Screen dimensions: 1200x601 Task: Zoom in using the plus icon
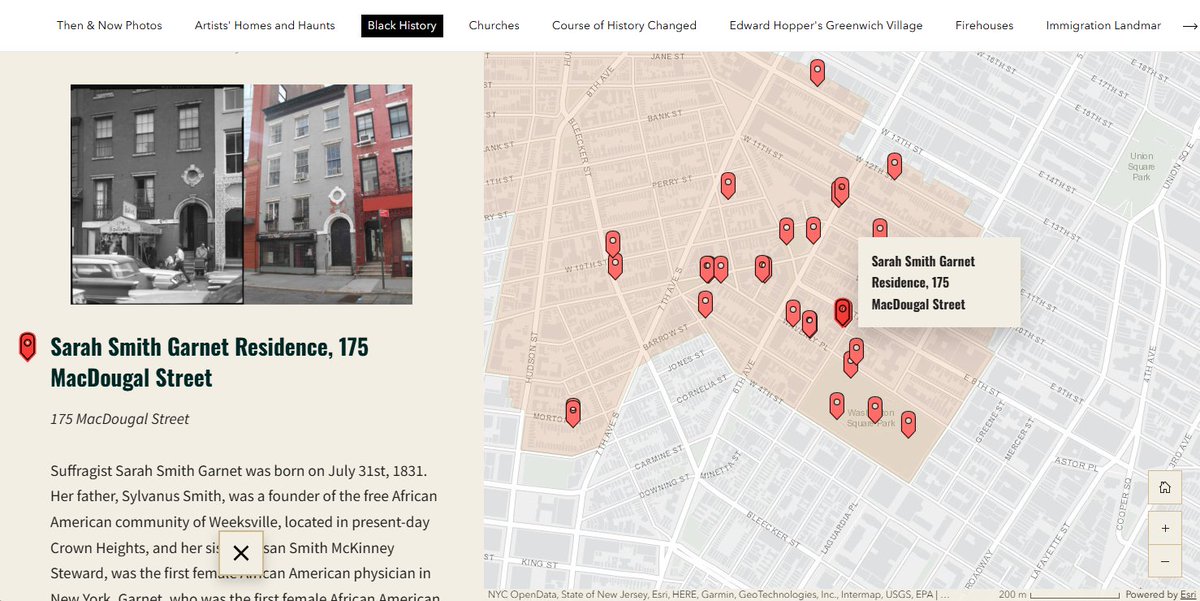(x=1164, y=528)
